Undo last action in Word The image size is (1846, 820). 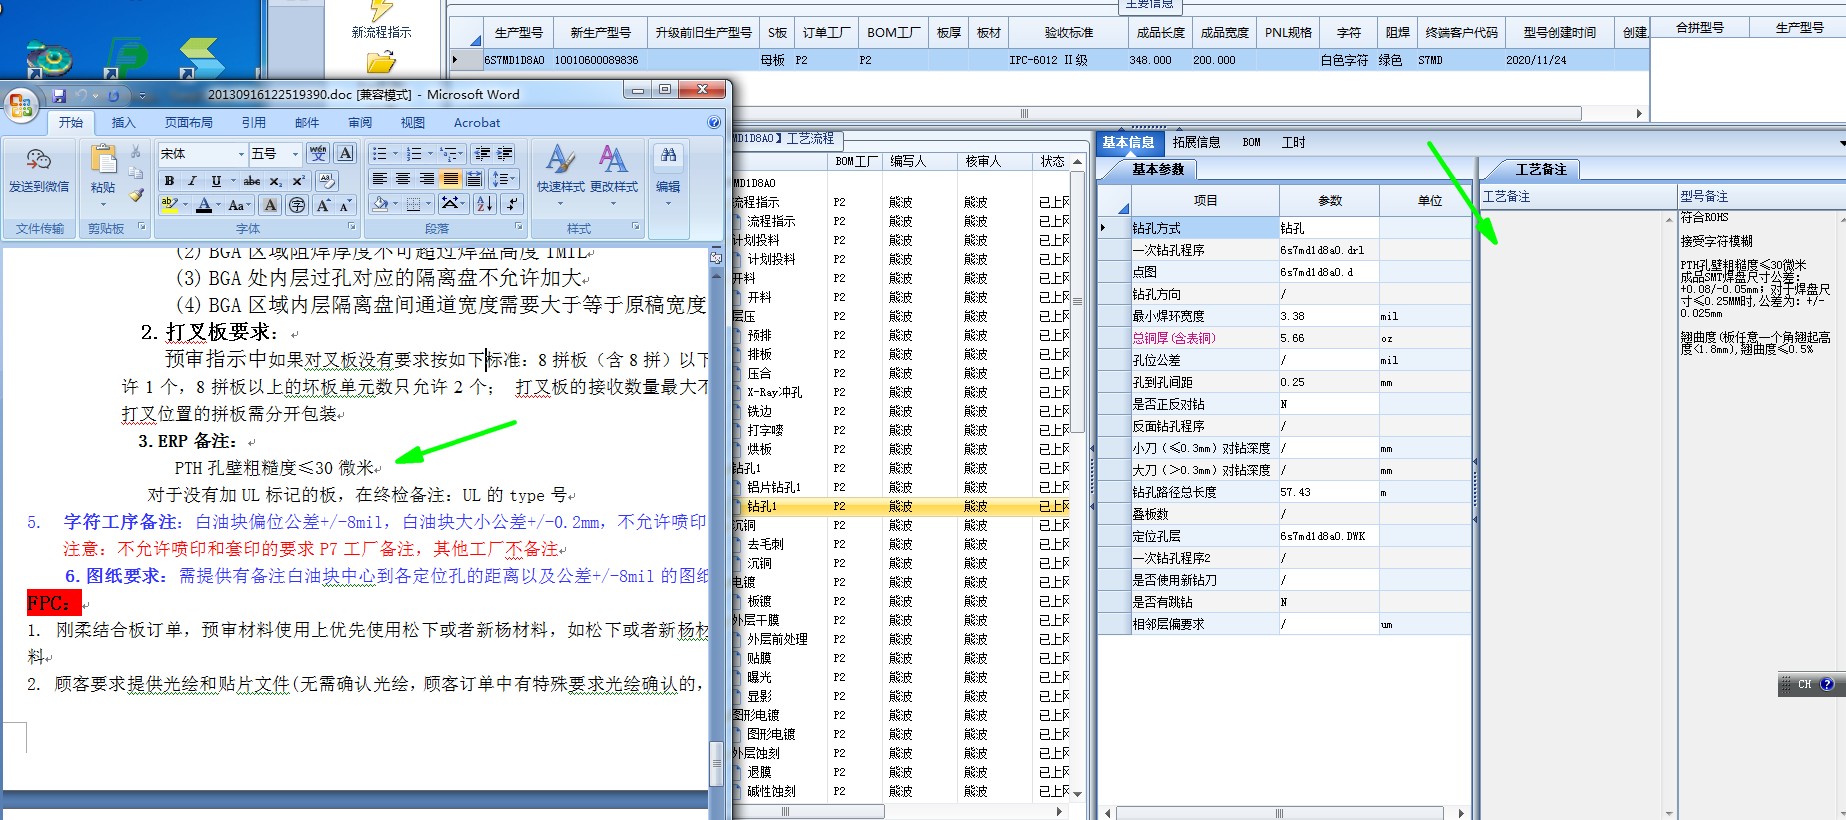pos(81,96)
